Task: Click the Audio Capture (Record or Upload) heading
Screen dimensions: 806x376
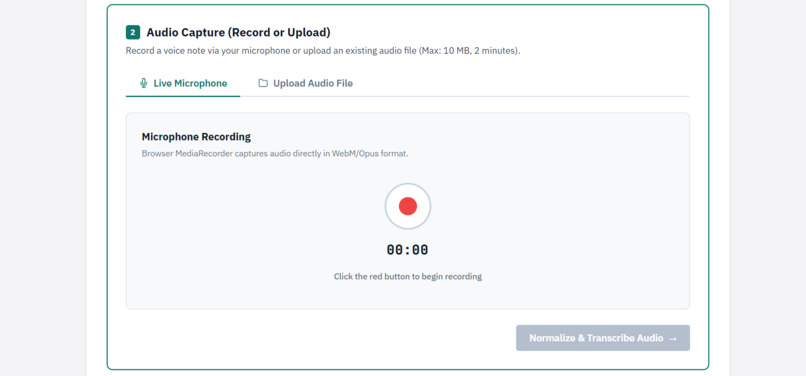Action: 239,32
